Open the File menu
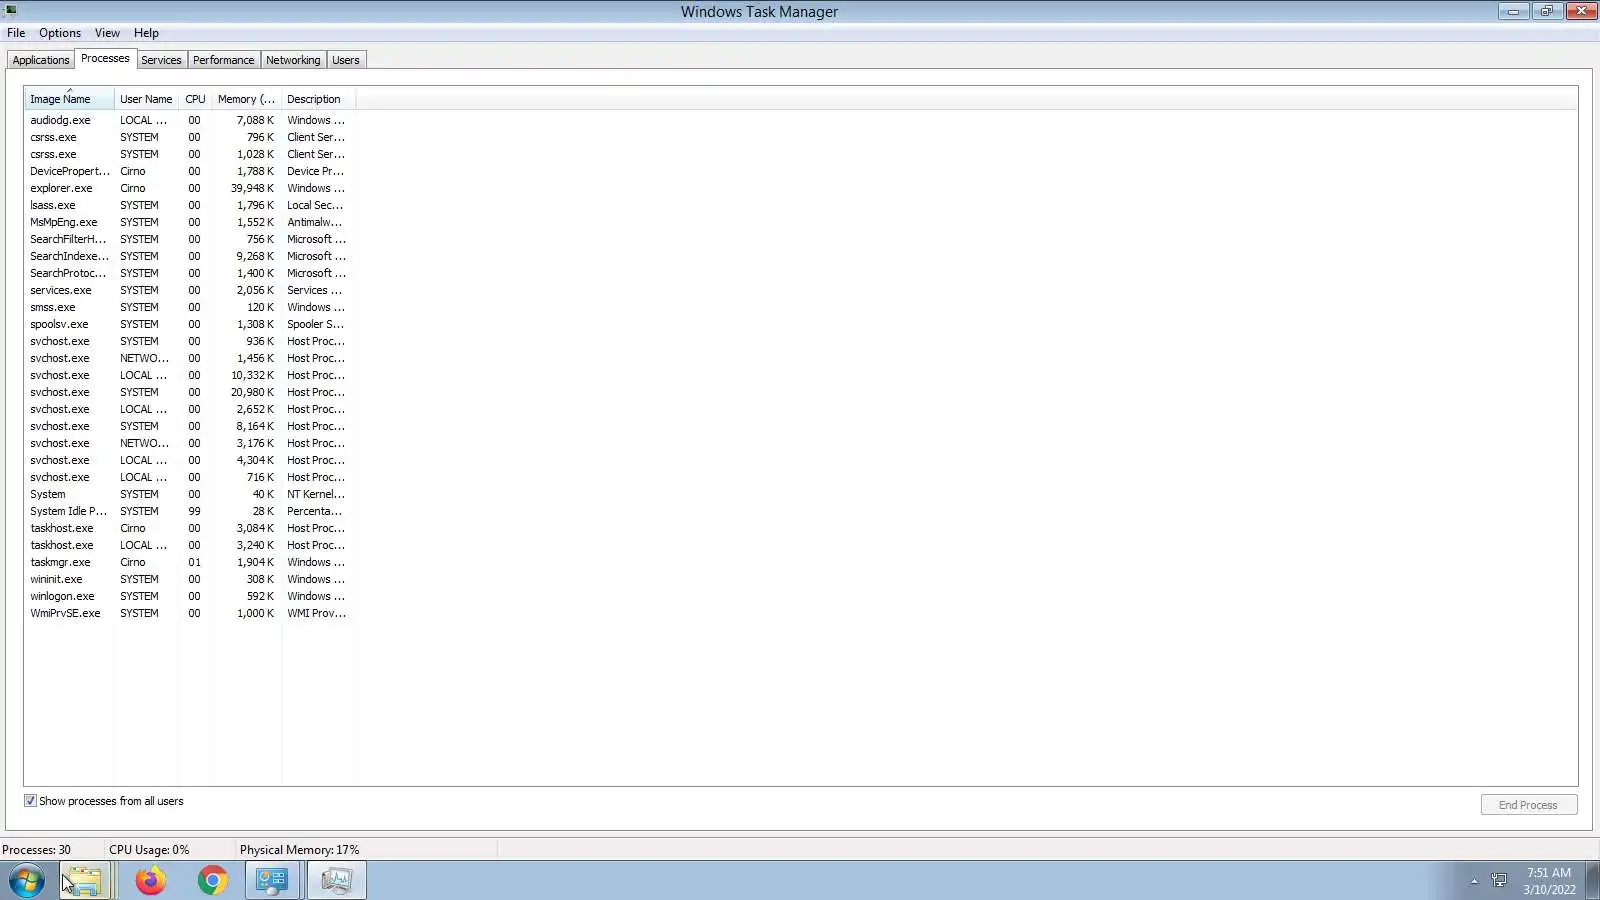 point(16,33)
